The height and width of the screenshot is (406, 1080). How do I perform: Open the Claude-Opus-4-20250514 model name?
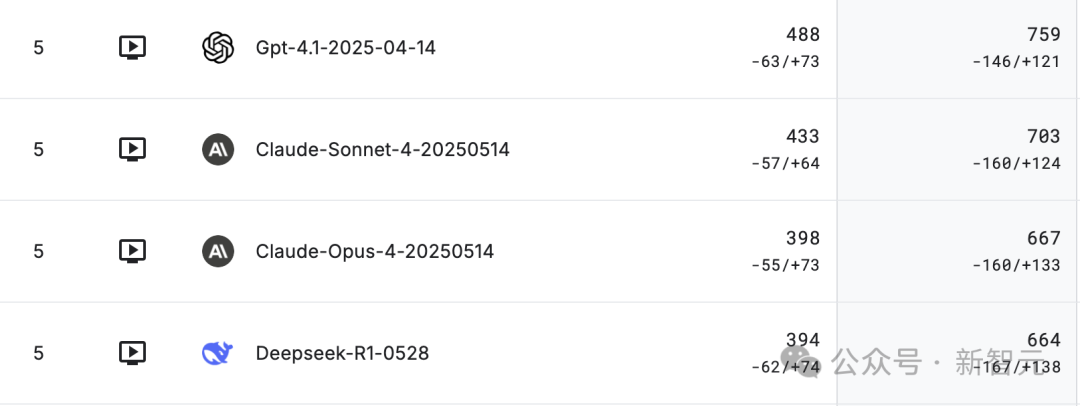pos(375,251)
